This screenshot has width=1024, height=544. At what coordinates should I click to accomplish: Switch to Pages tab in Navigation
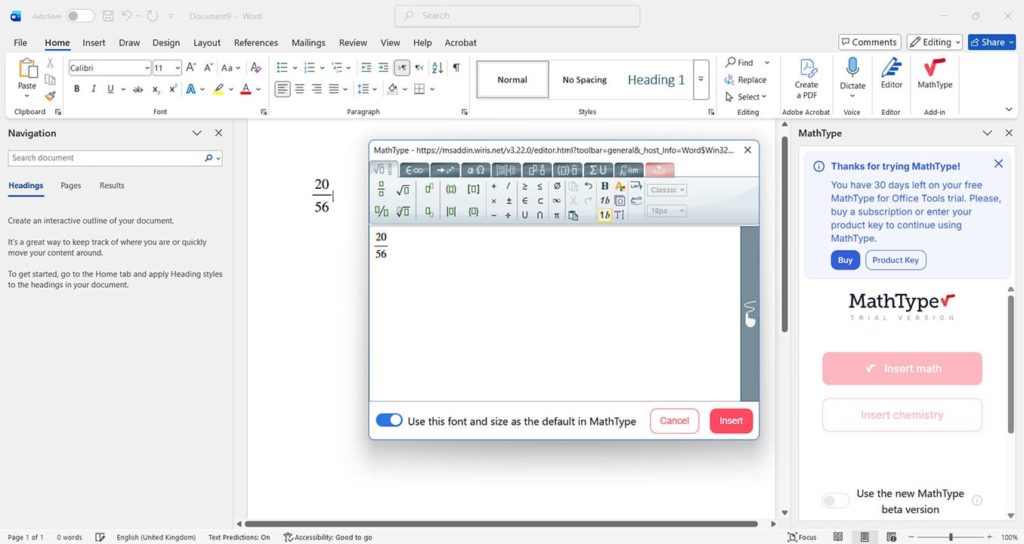tap(71, 185)
